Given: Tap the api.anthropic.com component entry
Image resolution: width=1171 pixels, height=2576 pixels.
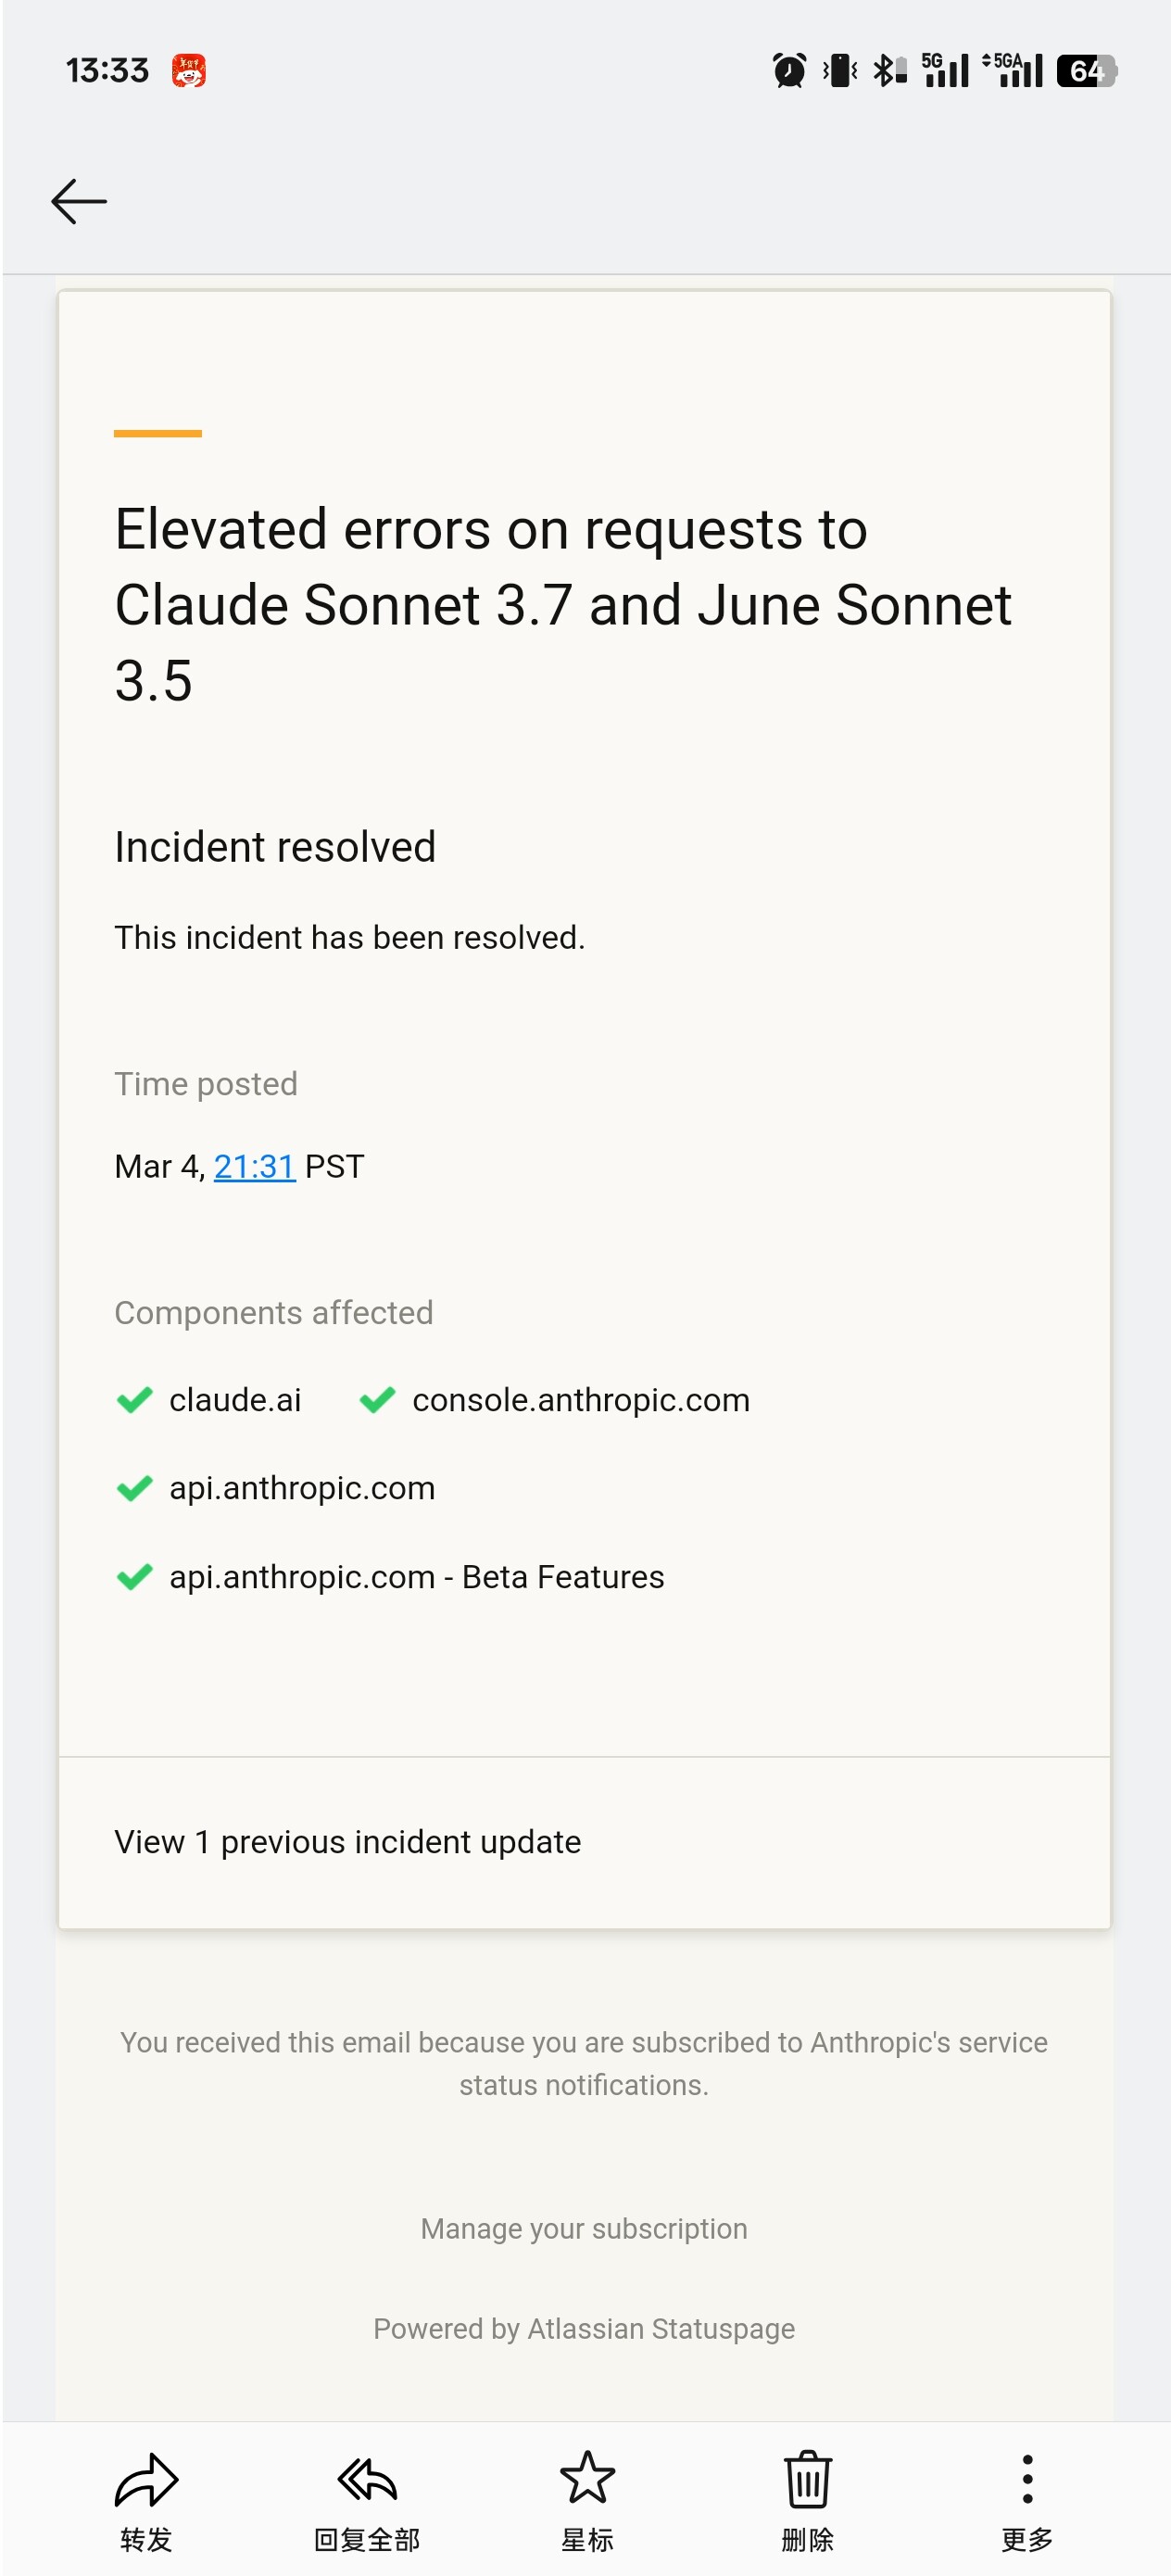Looking at the screenshot, I should point(275,1488).
